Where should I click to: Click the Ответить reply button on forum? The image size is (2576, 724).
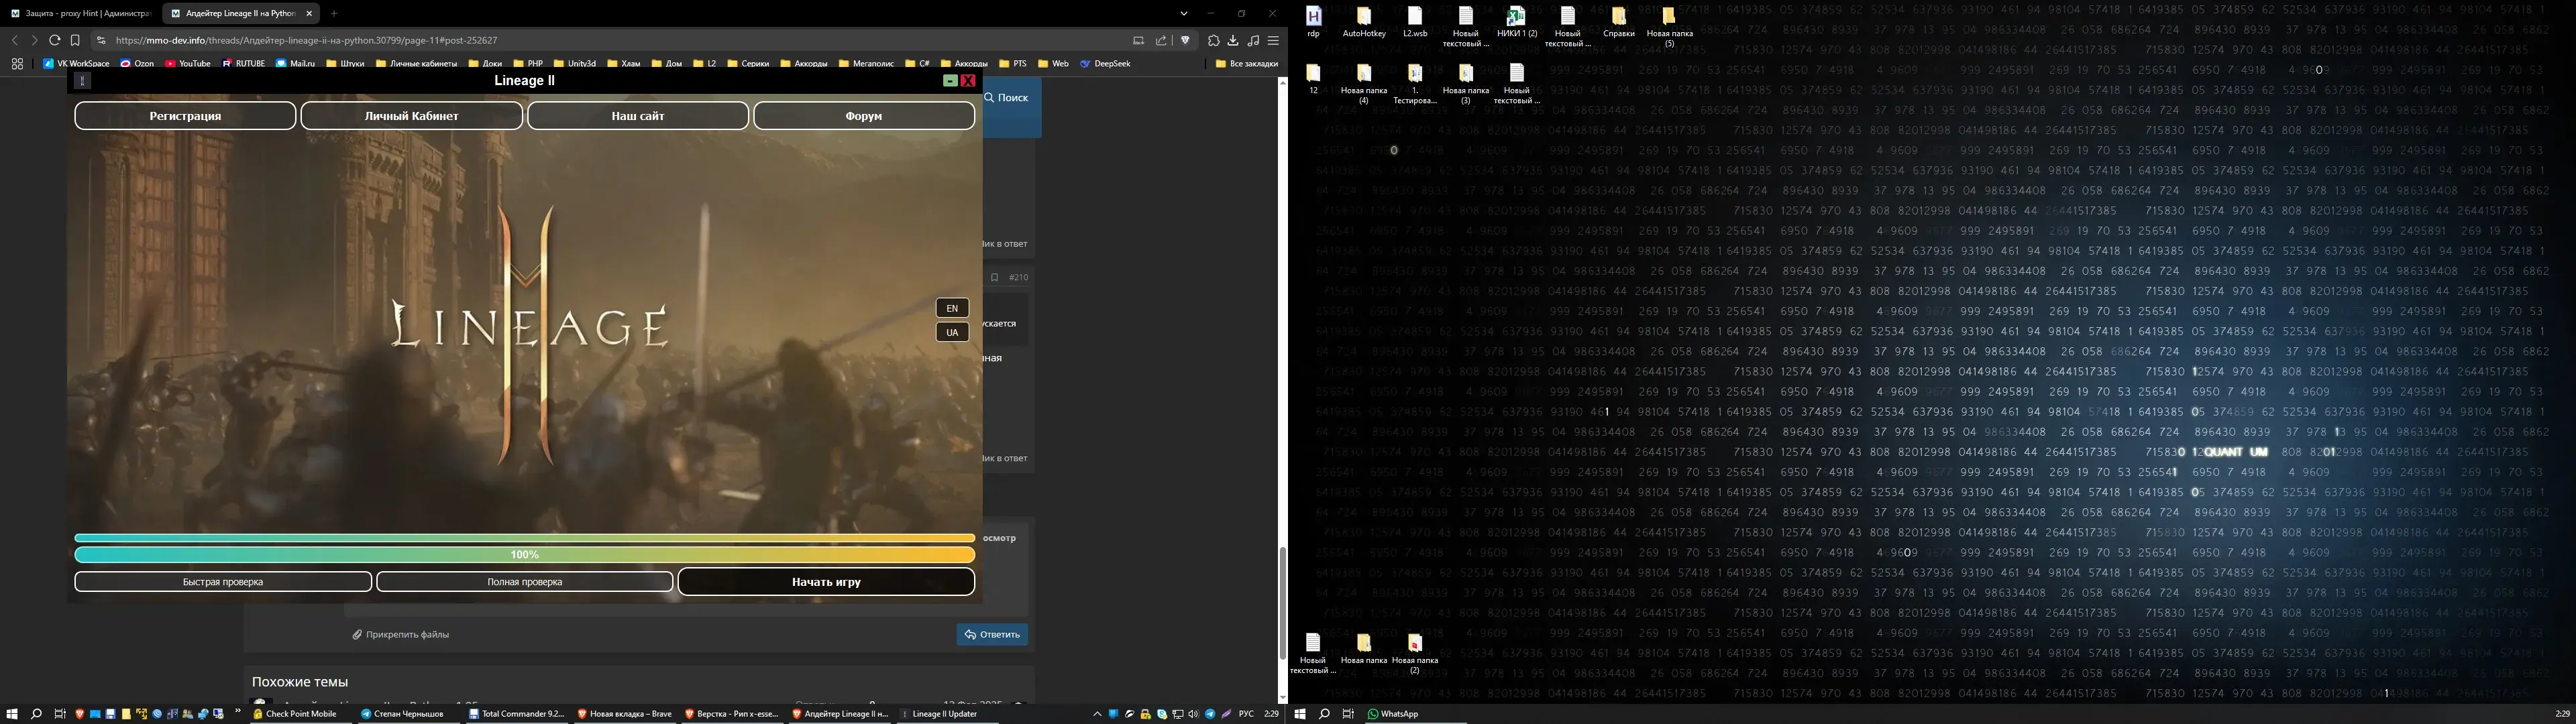[992, 635]
